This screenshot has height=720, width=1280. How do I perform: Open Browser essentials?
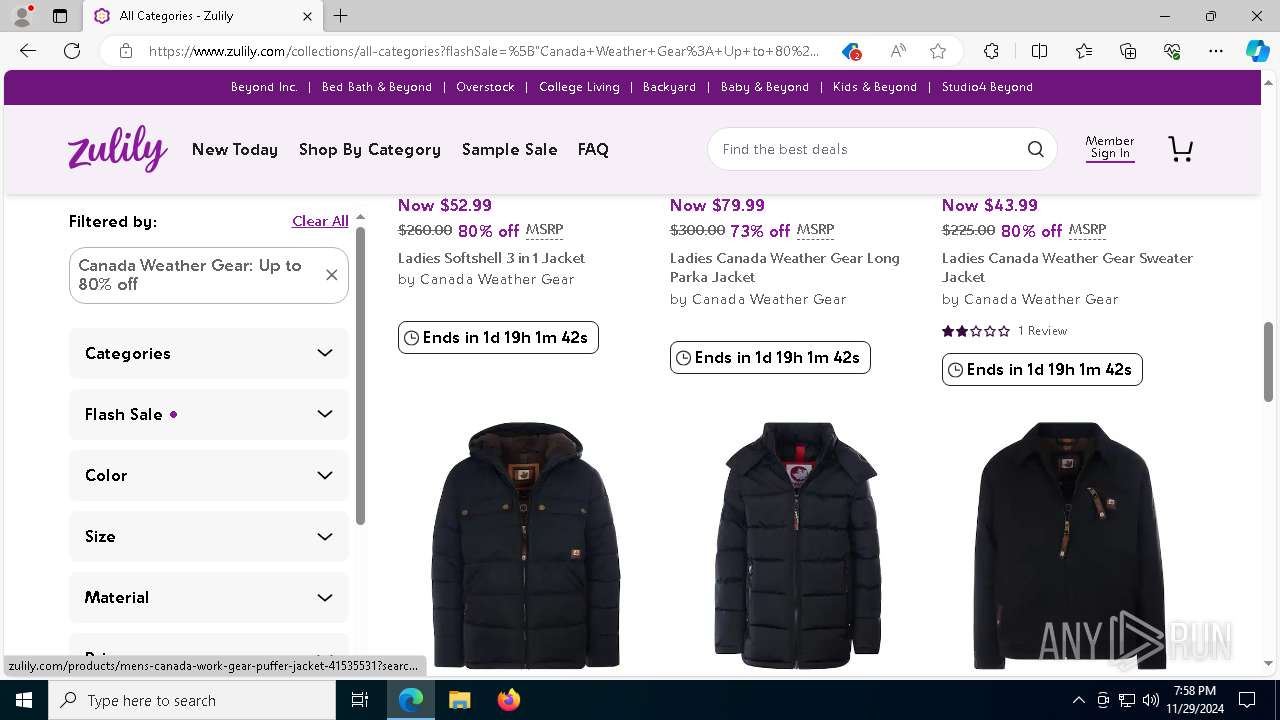pos(1172,51)
